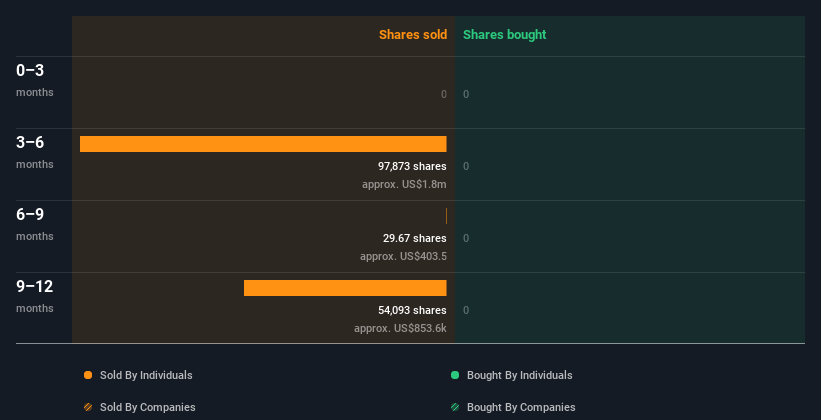The image size is (821, 420).
Task: Click the 9–12 months row label
Action: [x=35, y=296]
